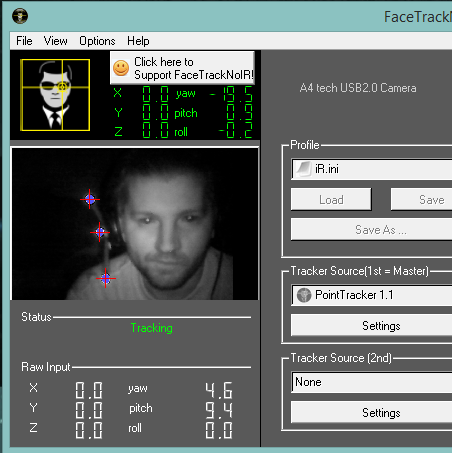Open the File menu
This screenshot has width=452, height=453.
coord(24,41)
